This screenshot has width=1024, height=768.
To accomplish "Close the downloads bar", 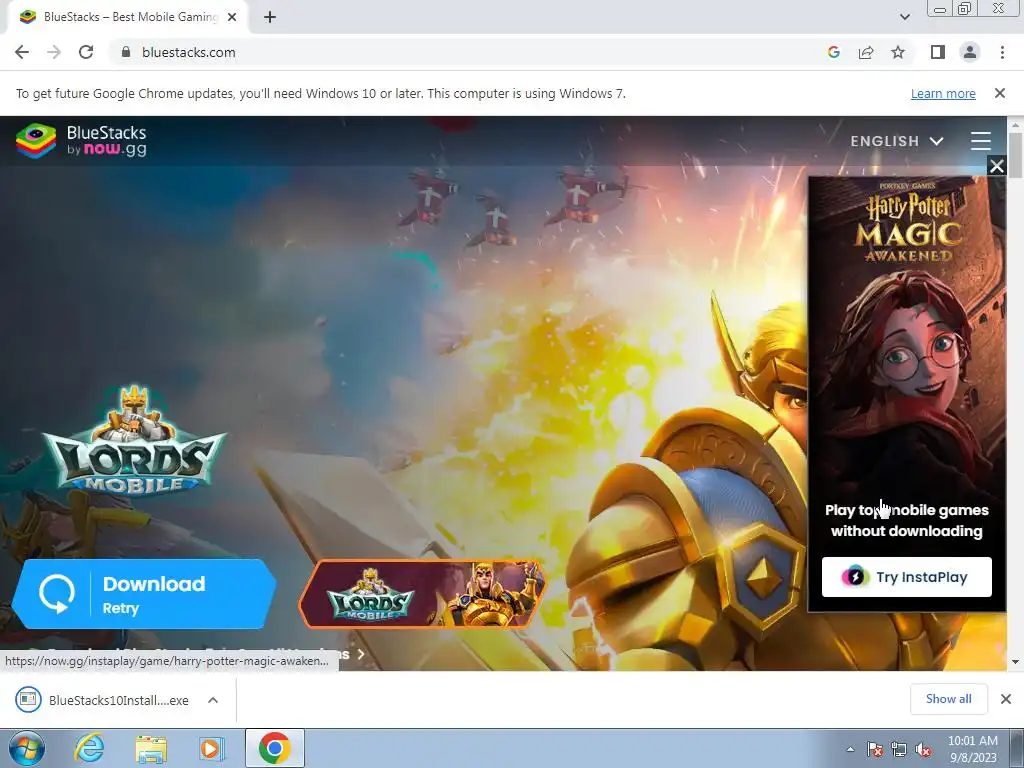I will tap(1006, 699).
